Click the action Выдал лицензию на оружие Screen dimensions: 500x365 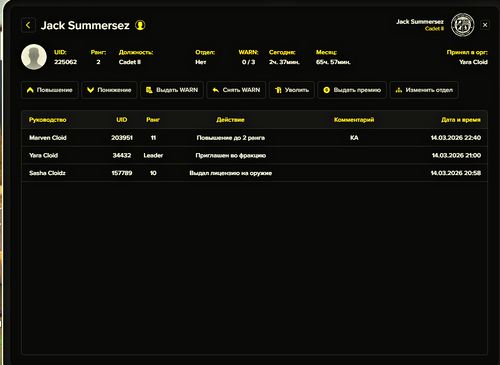pos(231,173)
